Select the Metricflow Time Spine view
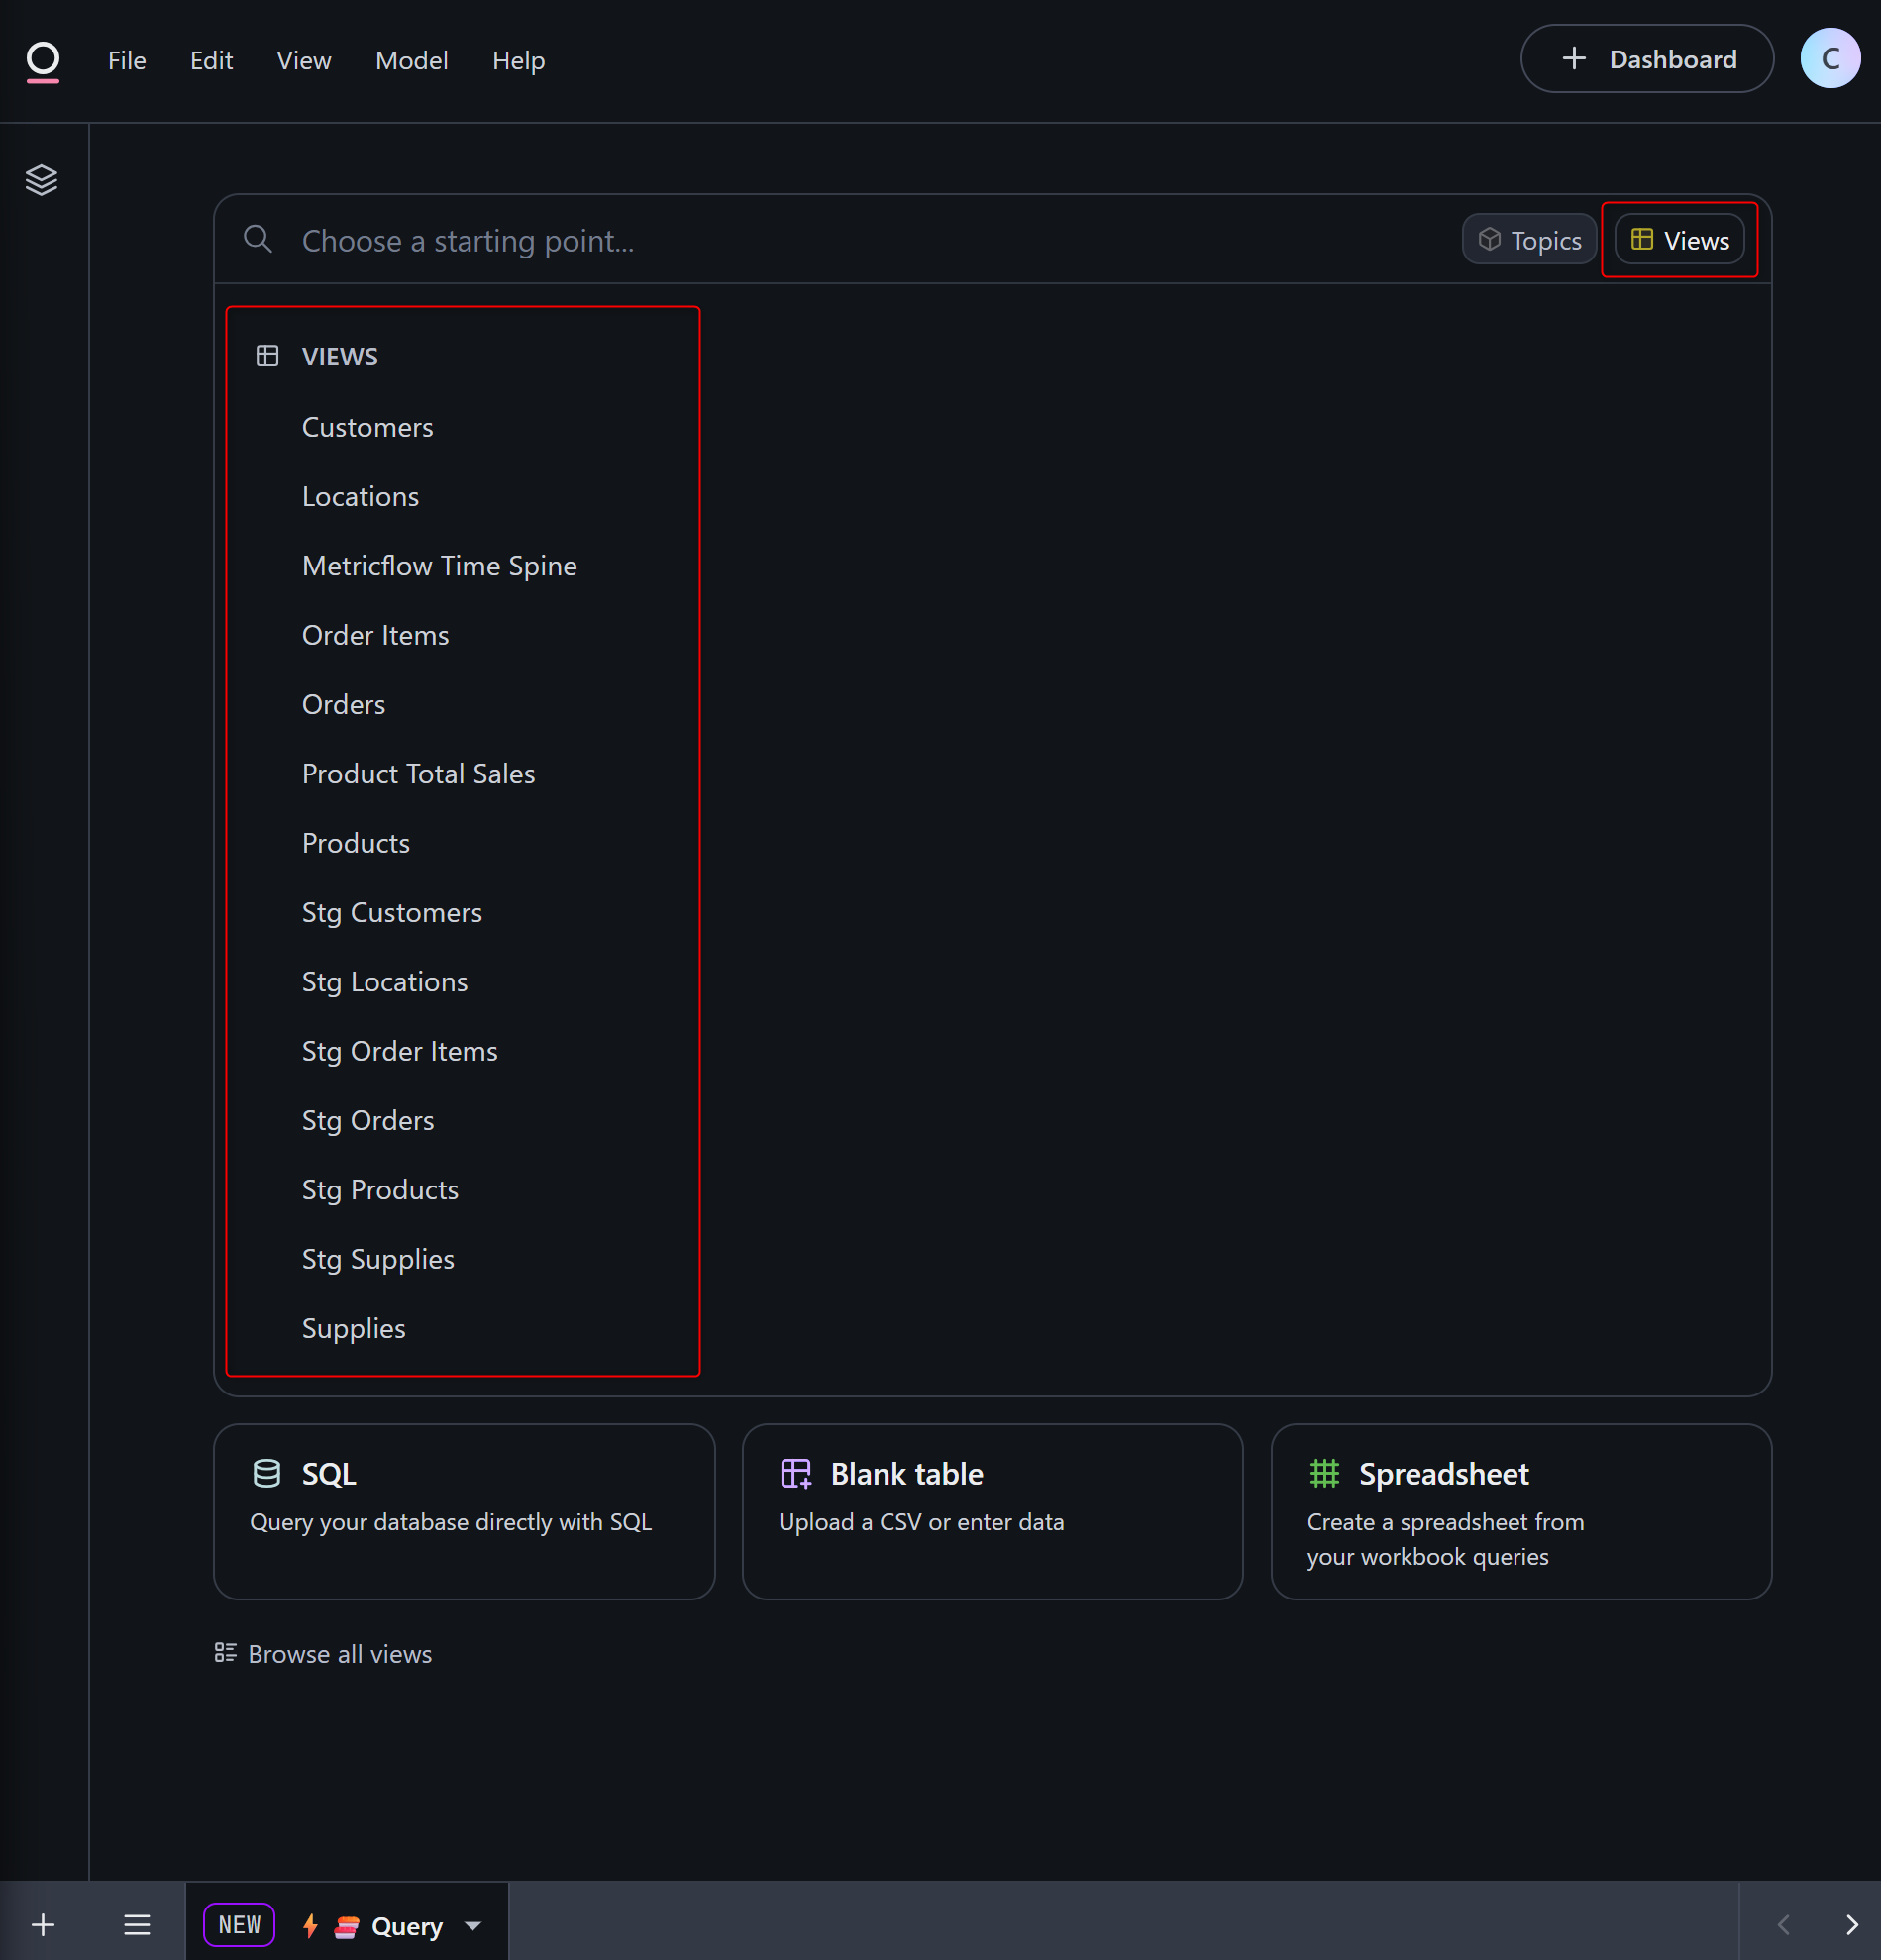 coord(439,566)
